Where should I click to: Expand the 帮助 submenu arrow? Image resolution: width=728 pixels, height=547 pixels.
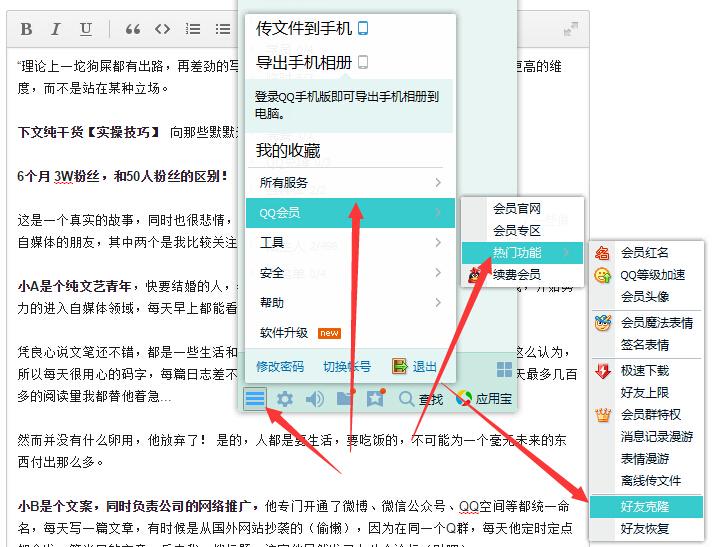(x=438, y=303)
